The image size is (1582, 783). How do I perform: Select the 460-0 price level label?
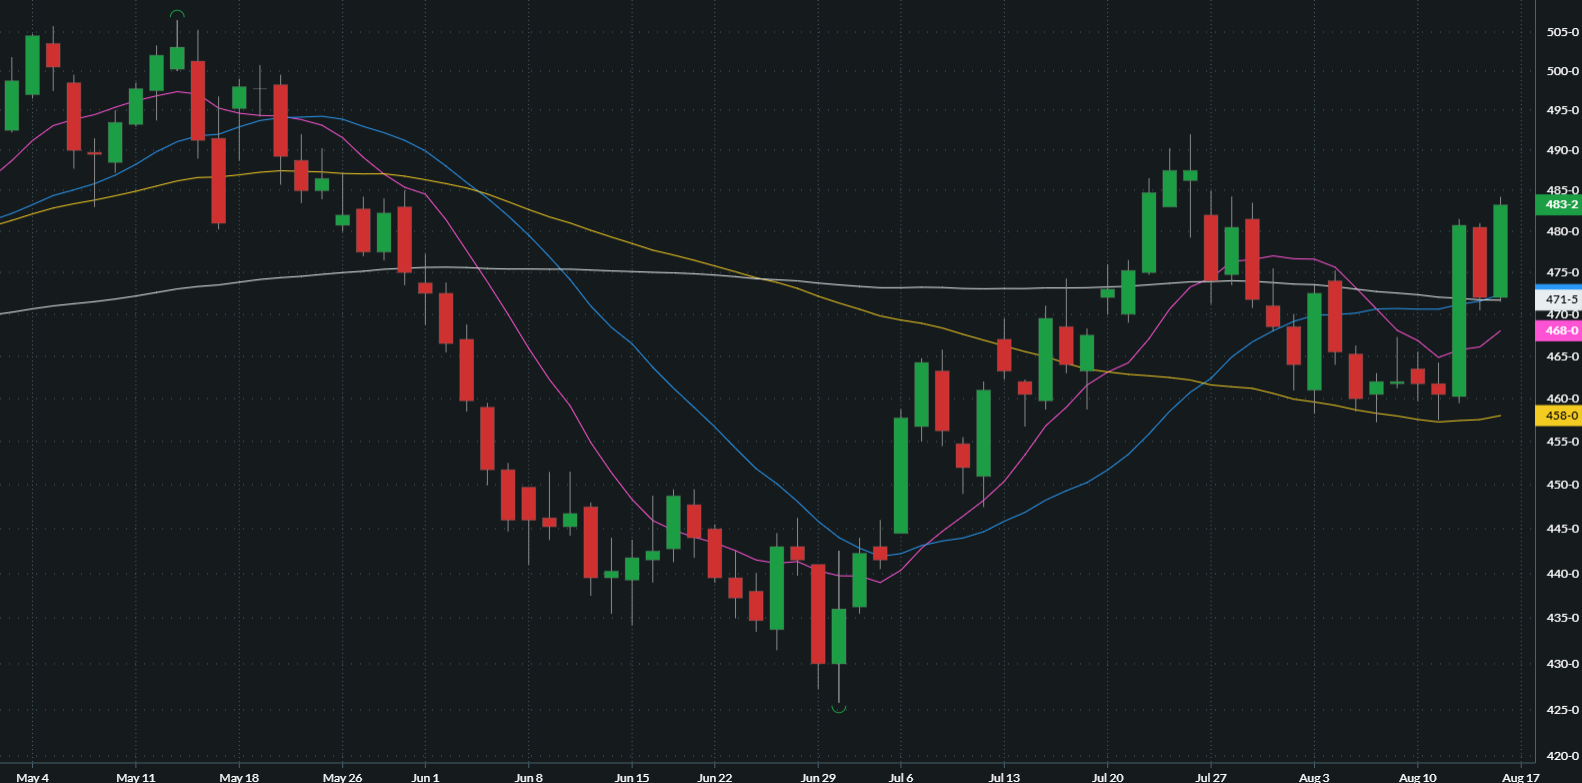[1562, 398]
